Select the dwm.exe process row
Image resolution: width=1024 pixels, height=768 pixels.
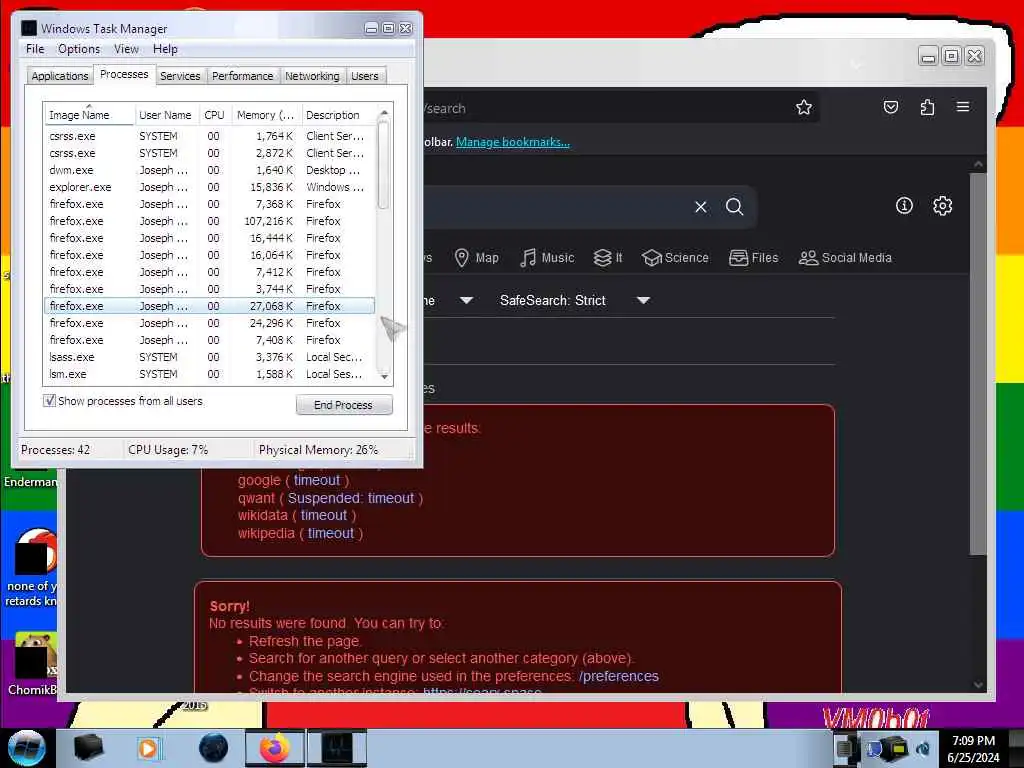point(209,170)
